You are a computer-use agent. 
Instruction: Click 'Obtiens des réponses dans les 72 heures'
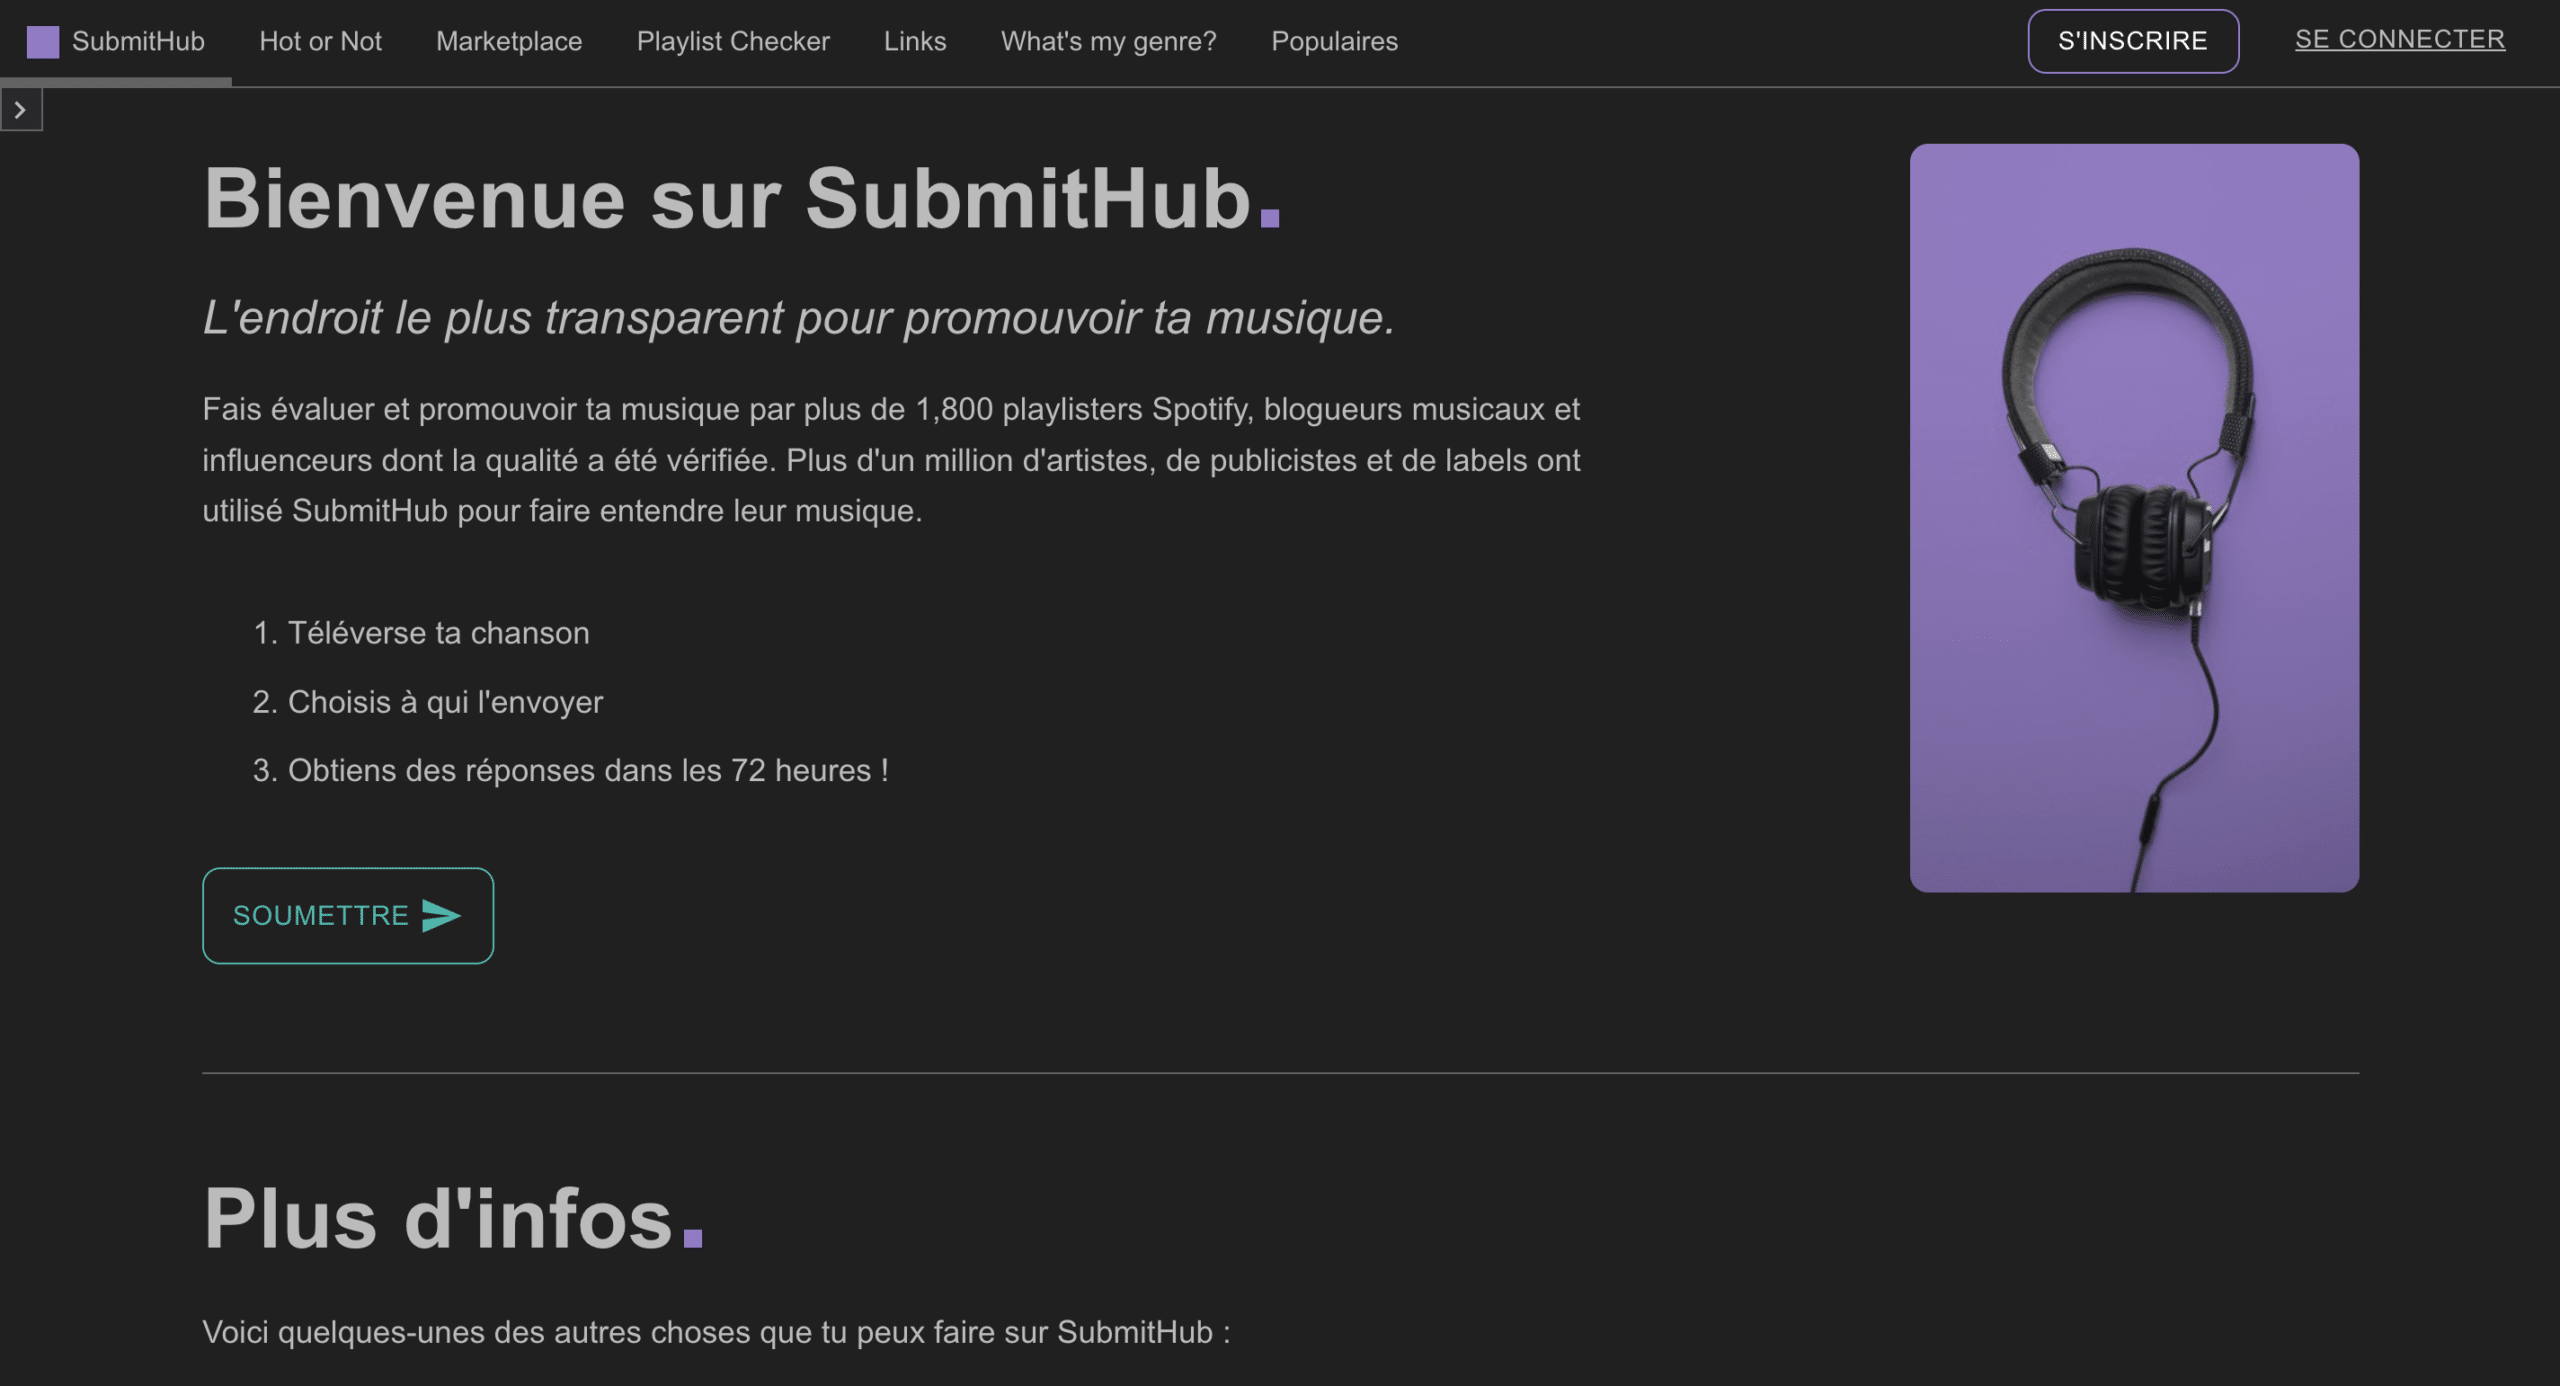pos(588,771)
